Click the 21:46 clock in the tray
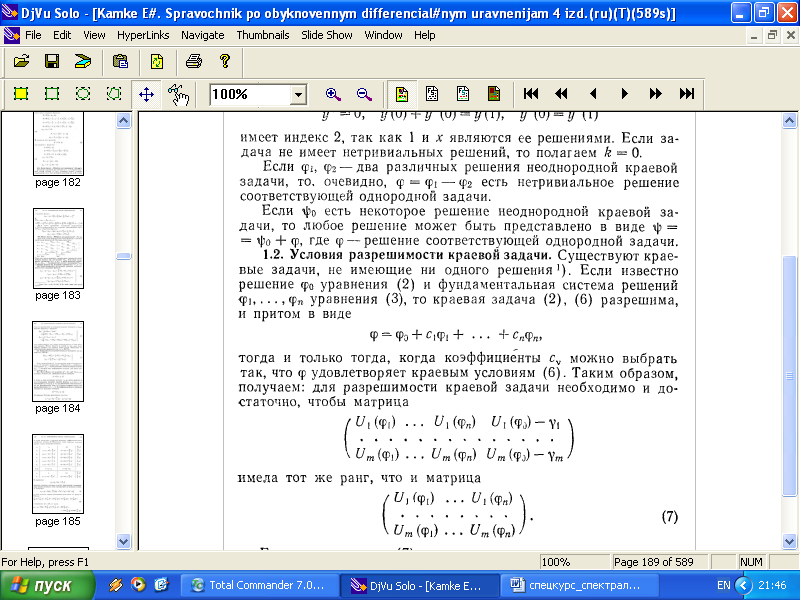This screenshot has height=600, width=800. (x=772, y=585)
